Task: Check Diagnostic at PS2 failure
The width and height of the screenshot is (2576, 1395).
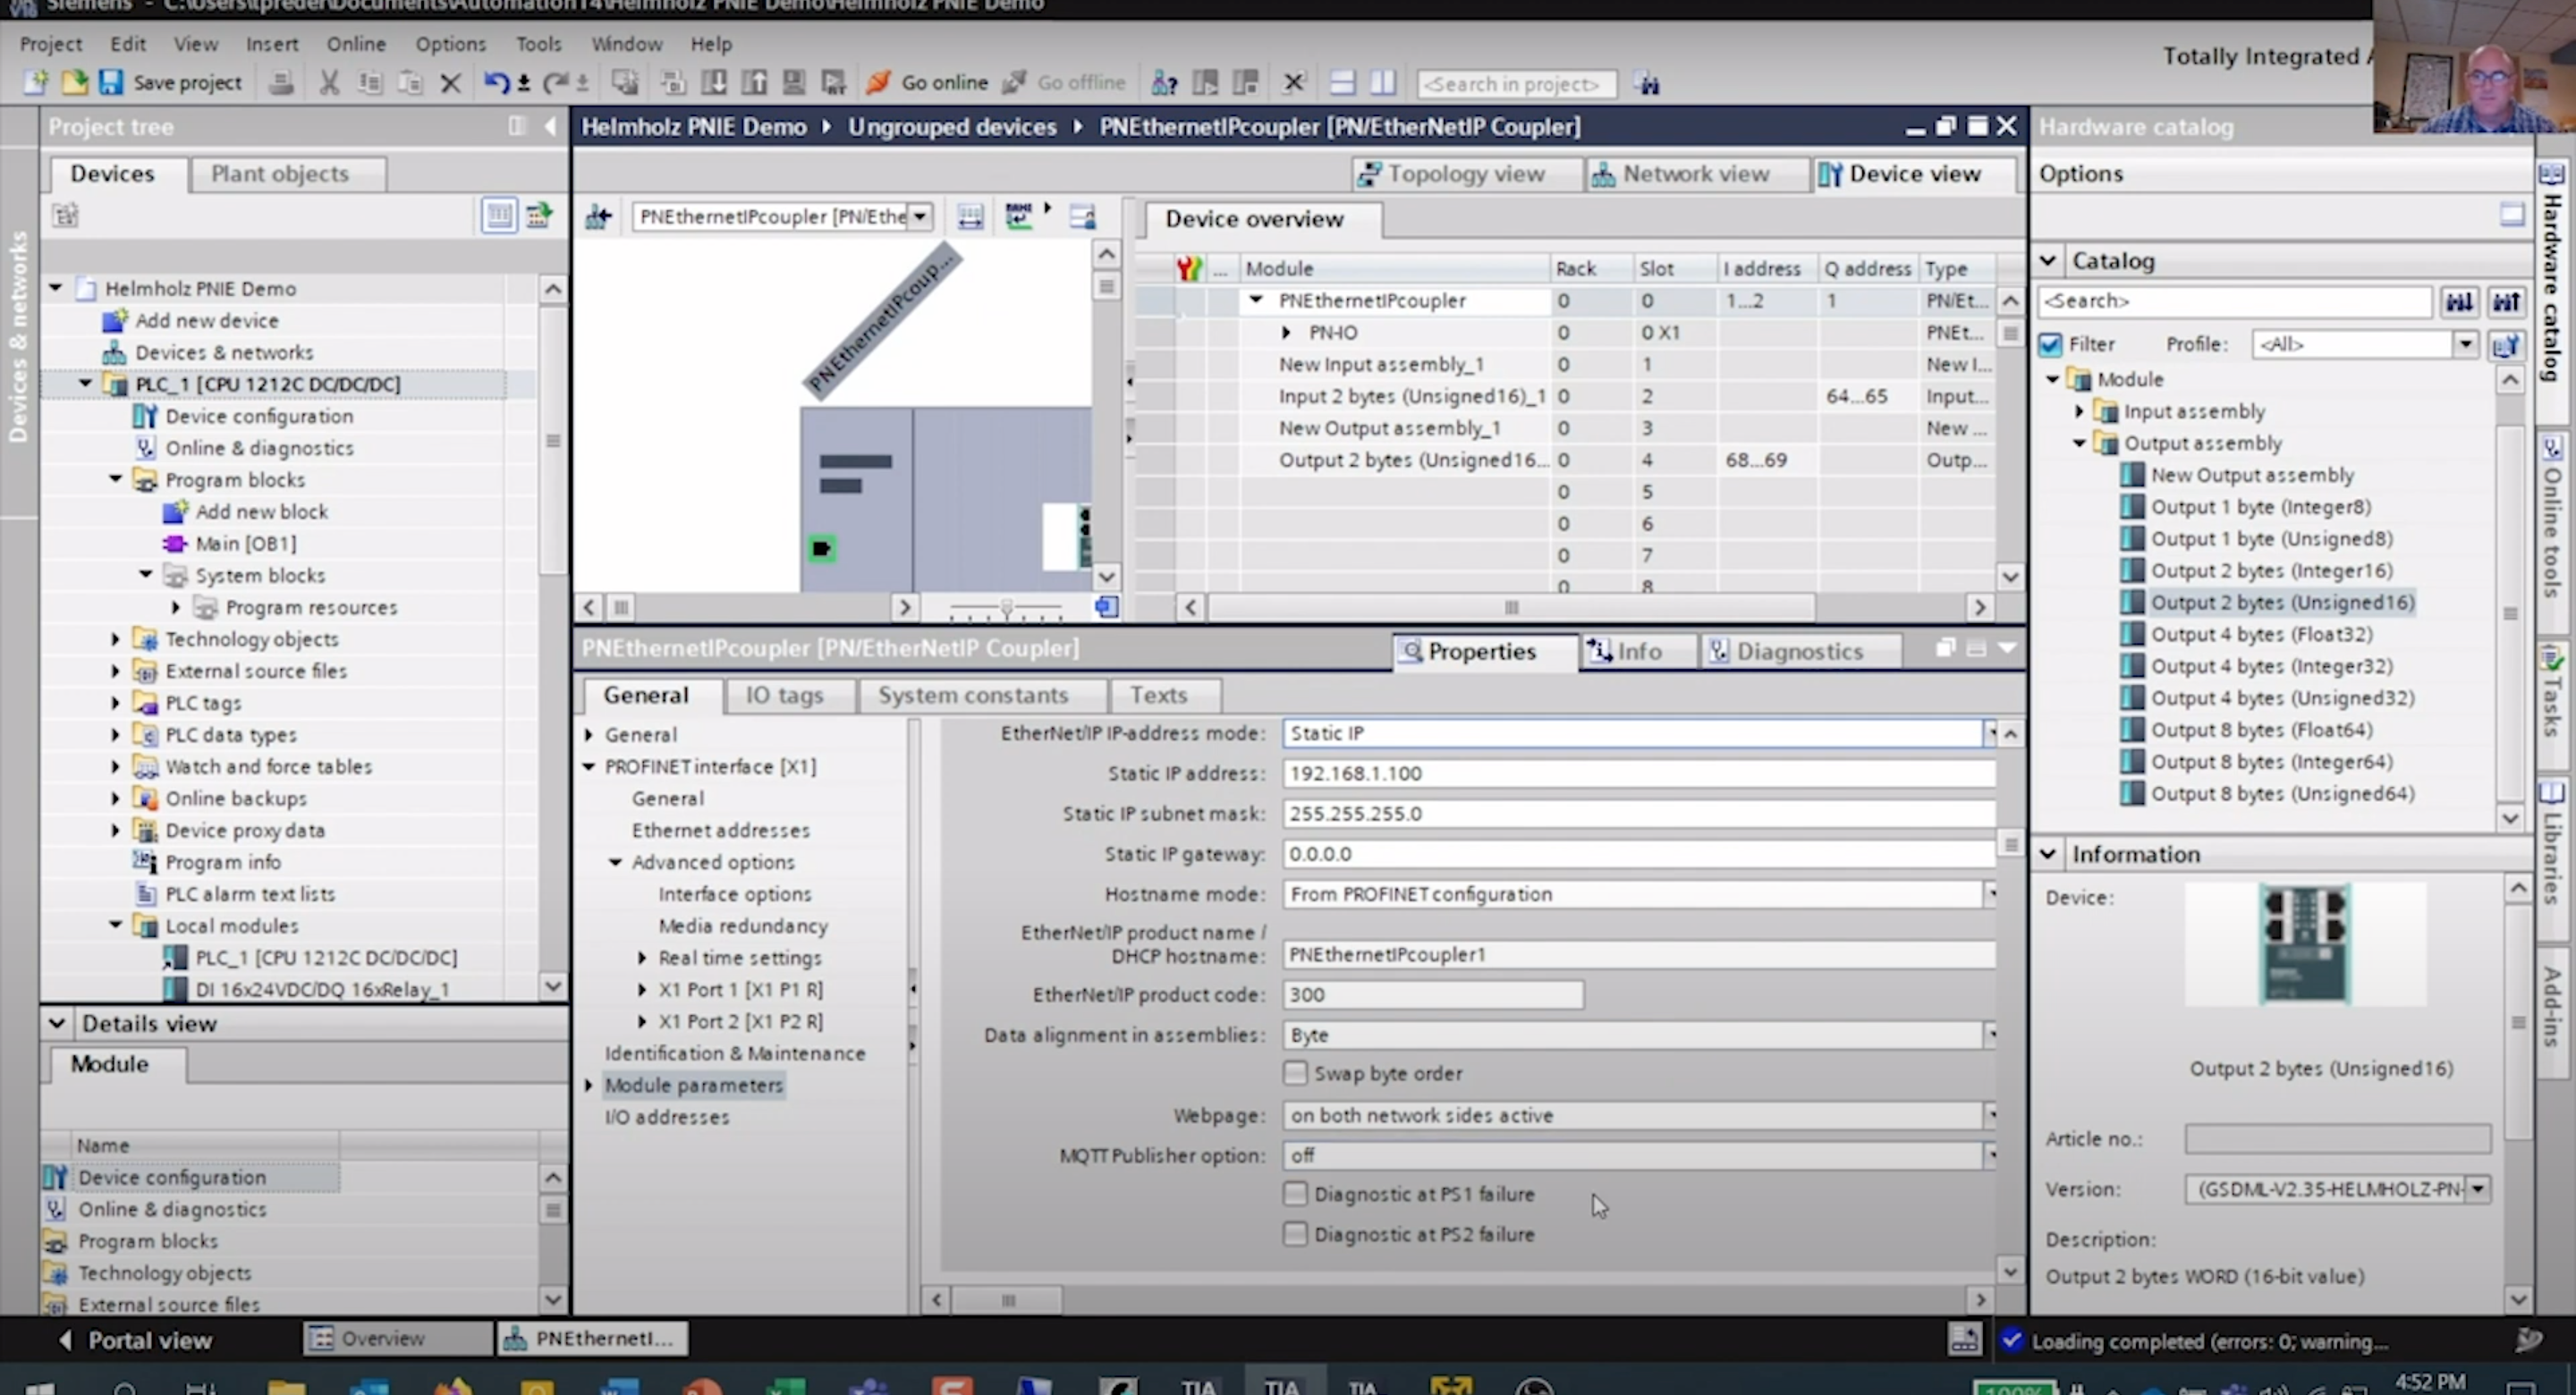Action: tap(1295, 1234)
